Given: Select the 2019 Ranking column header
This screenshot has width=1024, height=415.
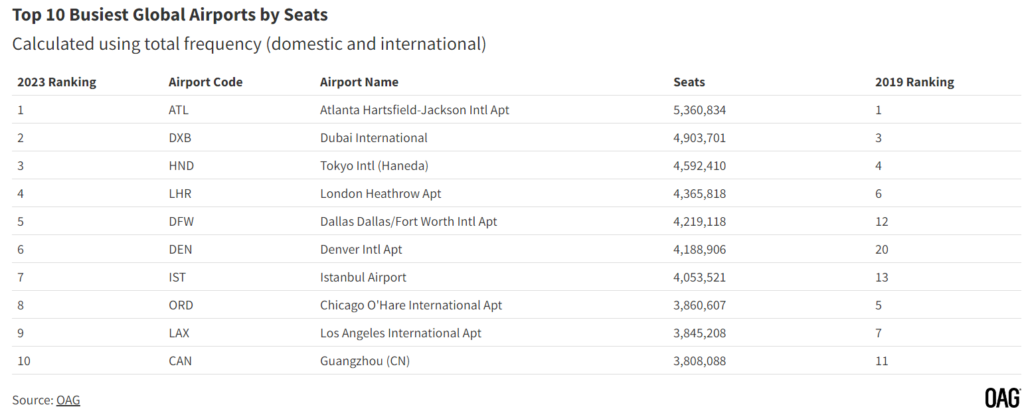Looking at the screenshot, I should pos(914,82).
